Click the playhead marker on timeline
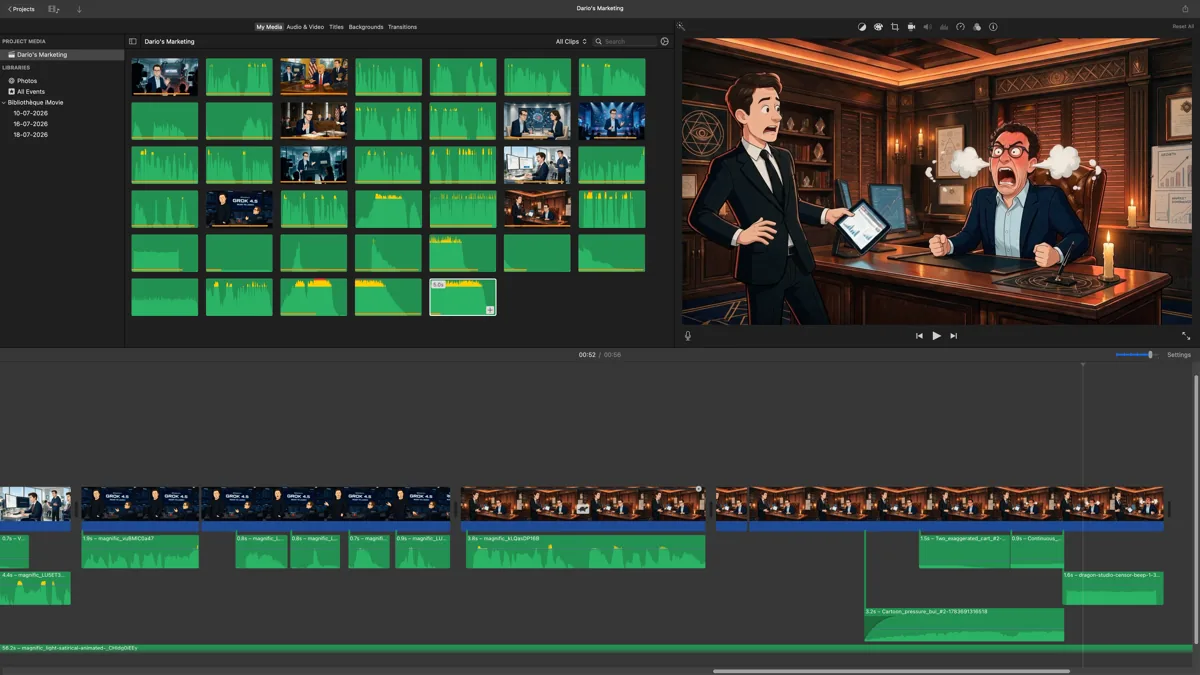This screenshot has height=675, width=1200. tap(1082, 364)
